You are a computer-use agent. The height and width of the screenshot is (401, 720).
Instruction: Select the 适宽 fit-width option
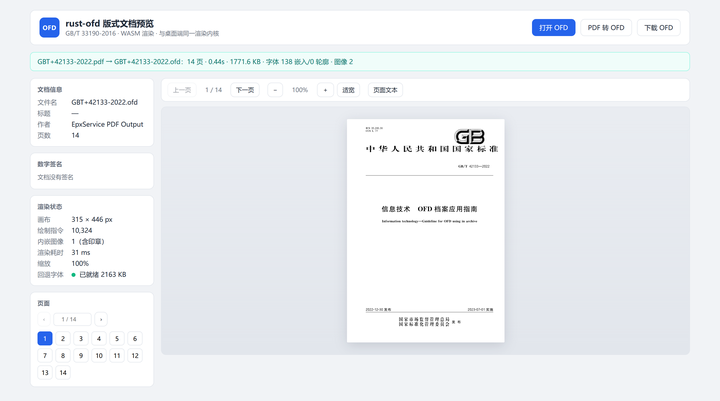(x=348, y=90)
